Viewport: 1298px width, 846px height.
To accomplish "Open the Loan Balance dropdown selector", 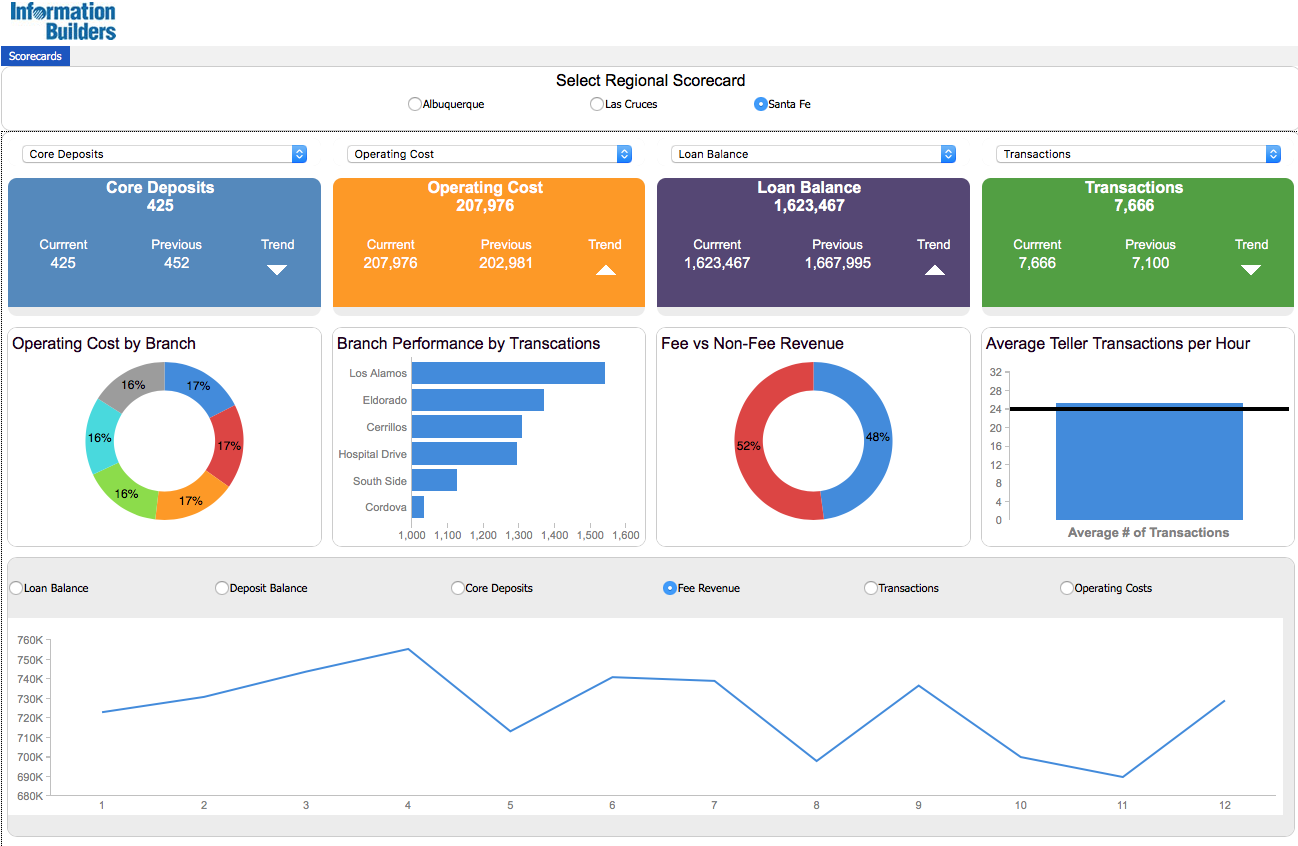I will click(x=813, y=154).
